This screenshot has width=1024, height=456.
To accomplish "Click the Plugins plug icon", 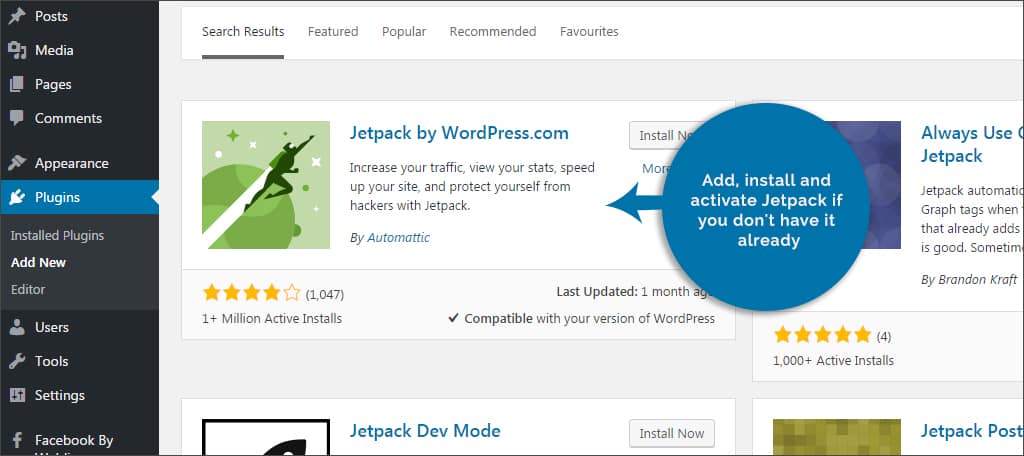I will pos(17,197).
